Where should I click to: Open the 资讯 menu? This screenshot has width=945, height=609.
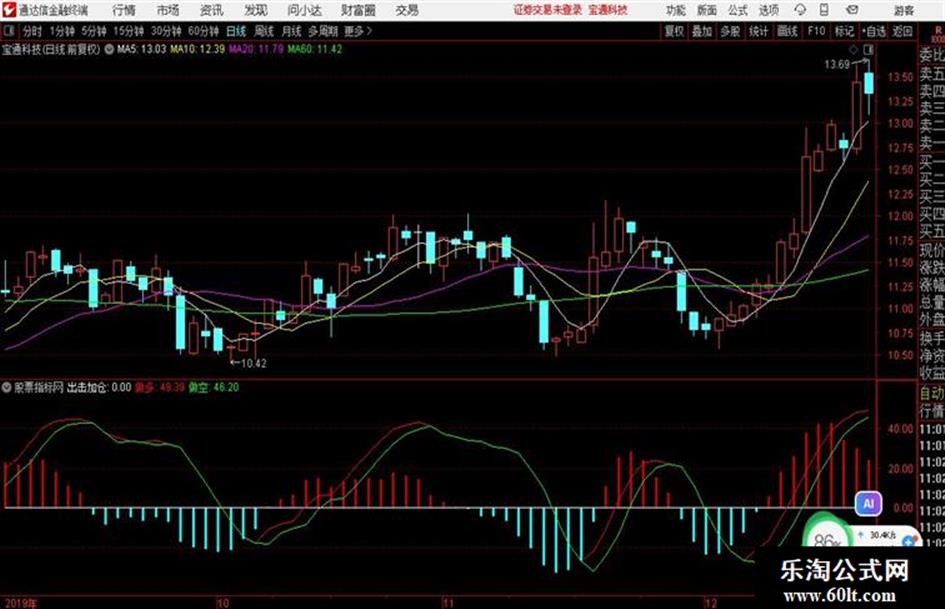click(212, 10)
